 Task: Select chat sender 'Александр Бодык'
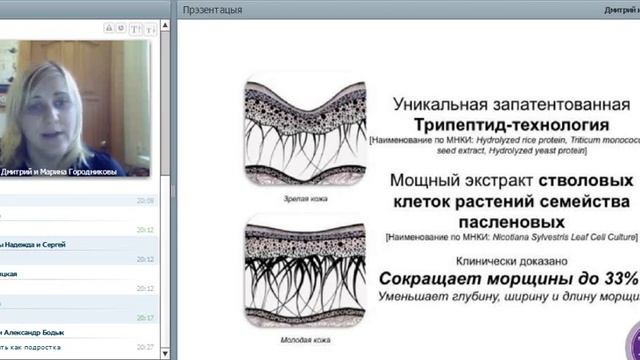[33, 333]
